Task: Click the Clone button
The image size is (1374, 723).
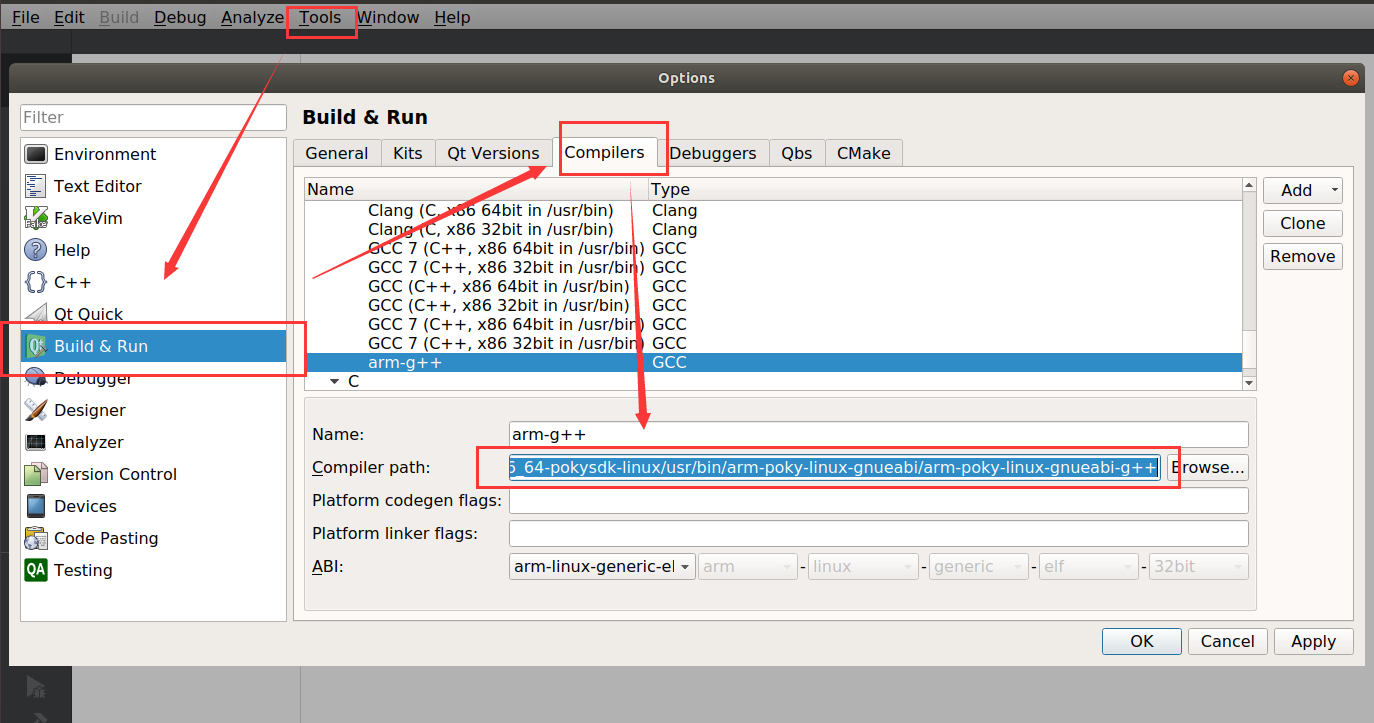Action: coord(1303,223)
